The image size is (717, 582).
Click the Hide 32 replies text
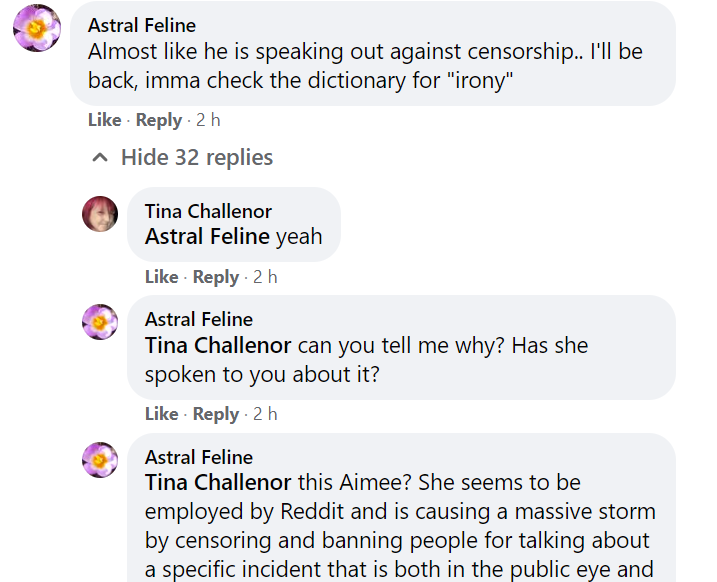[x=197, y=158]
